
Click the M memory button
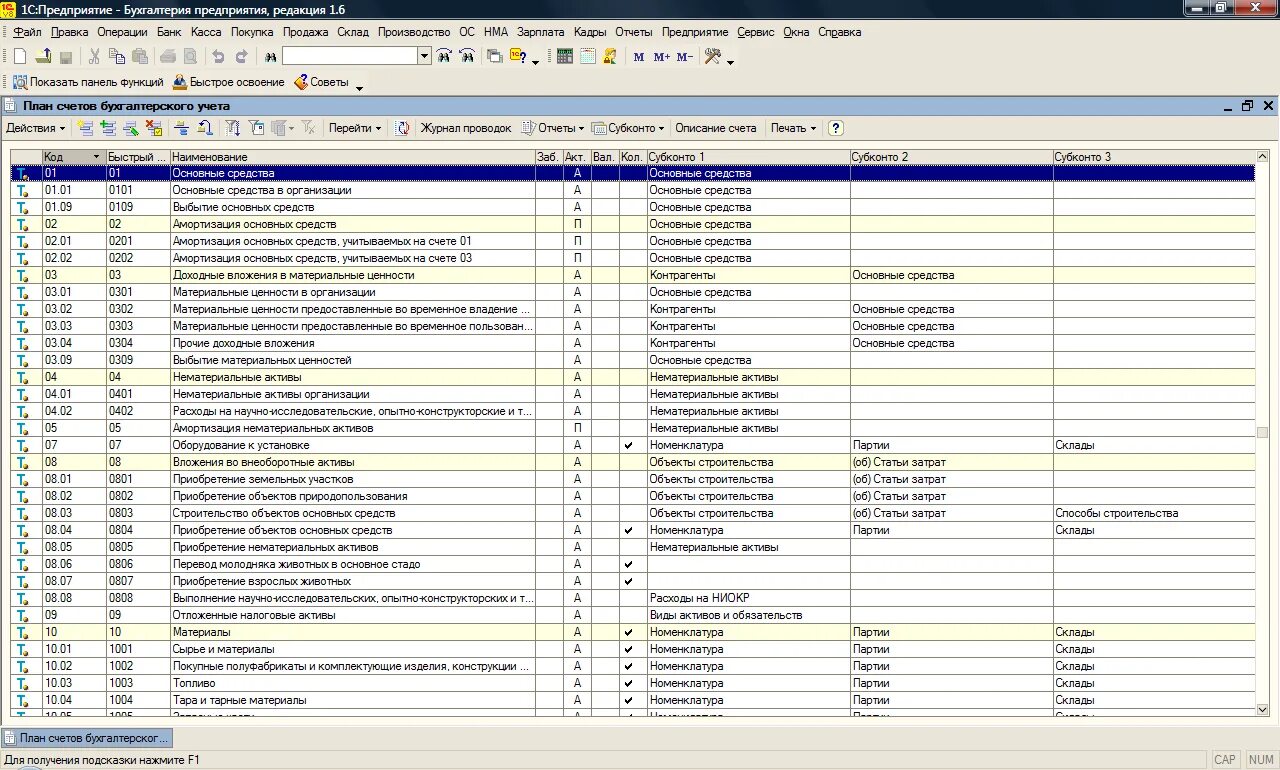pos(639,57)
